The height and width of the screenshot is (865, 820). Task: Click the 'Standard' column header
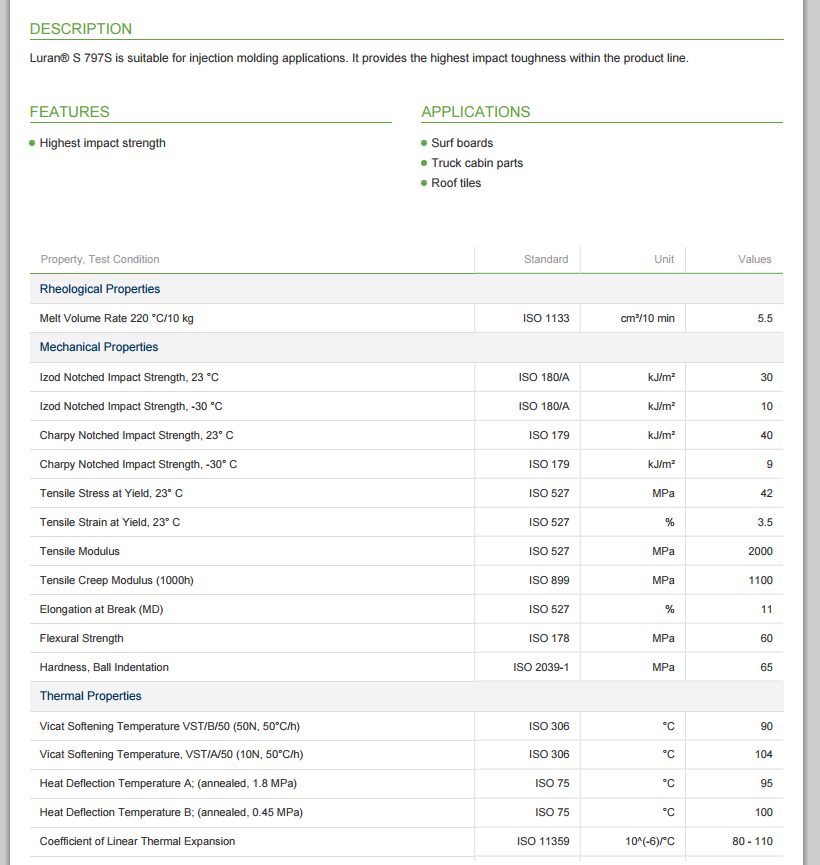coord(546,259)
